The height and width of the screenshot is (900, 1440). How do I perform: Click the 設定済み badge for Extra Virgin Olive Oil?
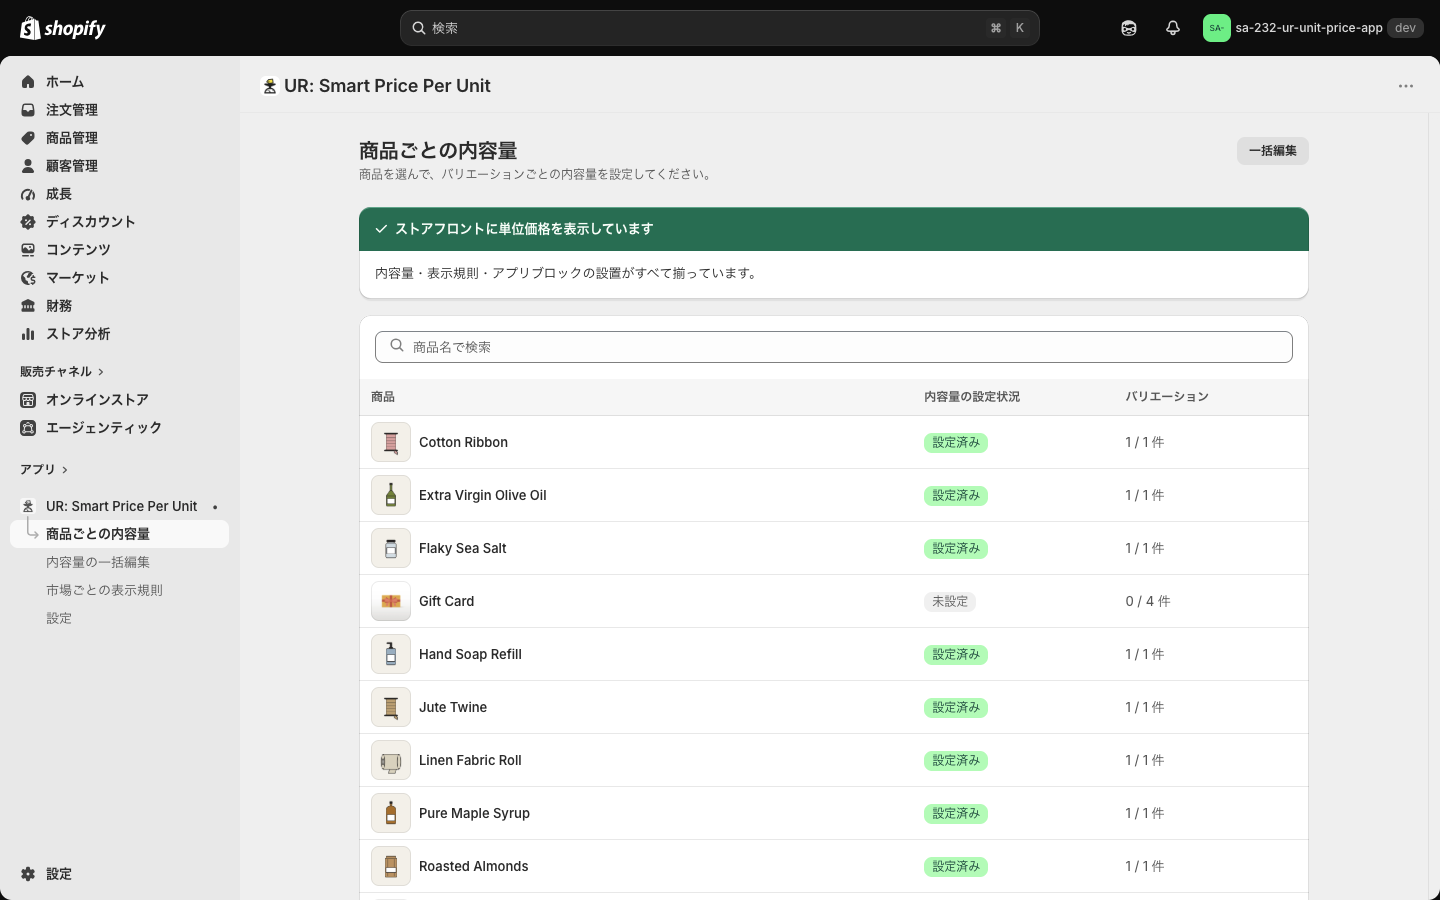tap(956, 496)
